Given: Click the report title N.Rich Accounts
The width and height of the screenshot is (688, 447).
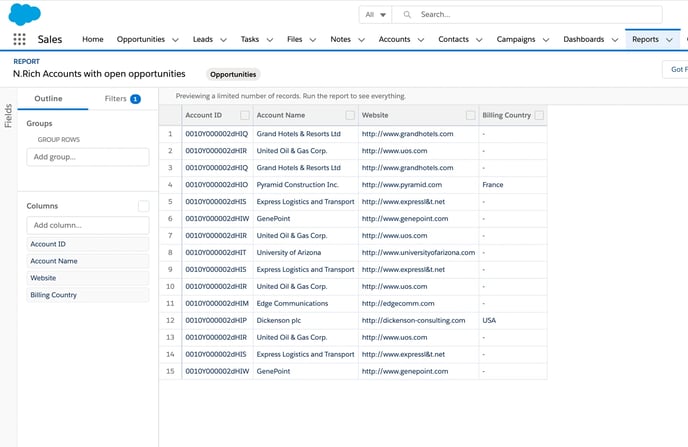Looking at the screenshot, I should tap(99, 74).
